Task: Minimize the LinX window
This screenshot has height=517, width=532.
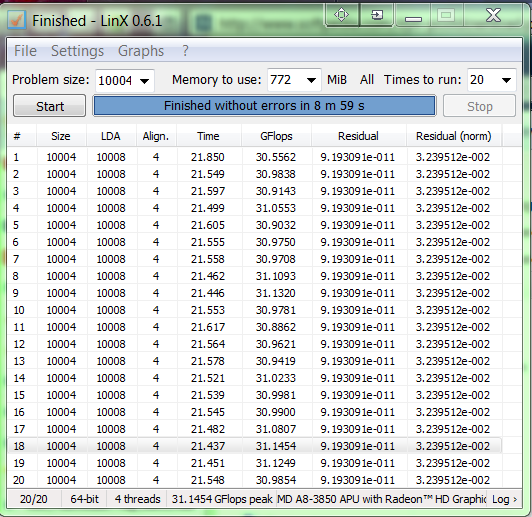Action: [x=413, y=15]
